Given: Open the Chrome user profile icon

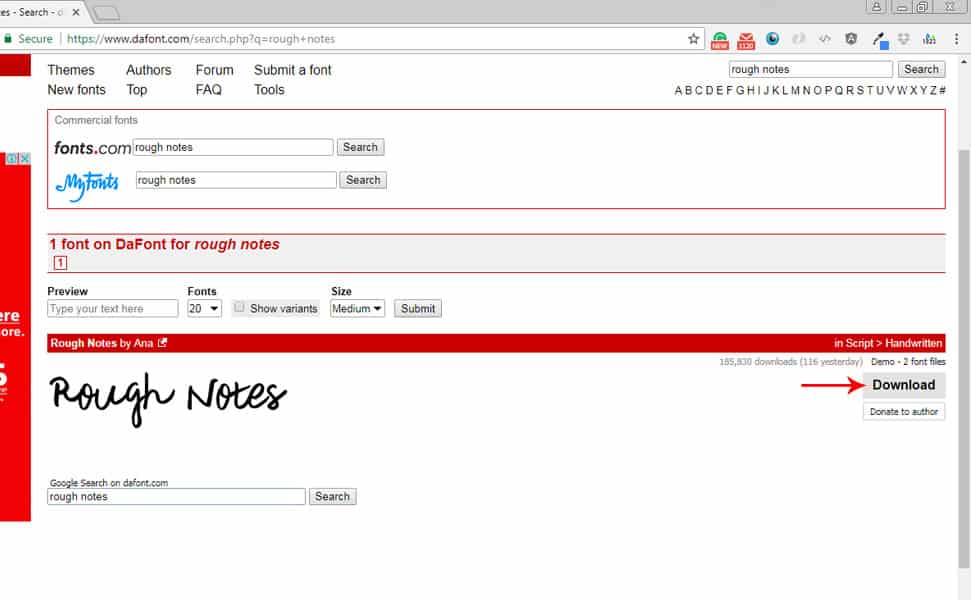Looking at the screenshot, I should coord(876,7).
